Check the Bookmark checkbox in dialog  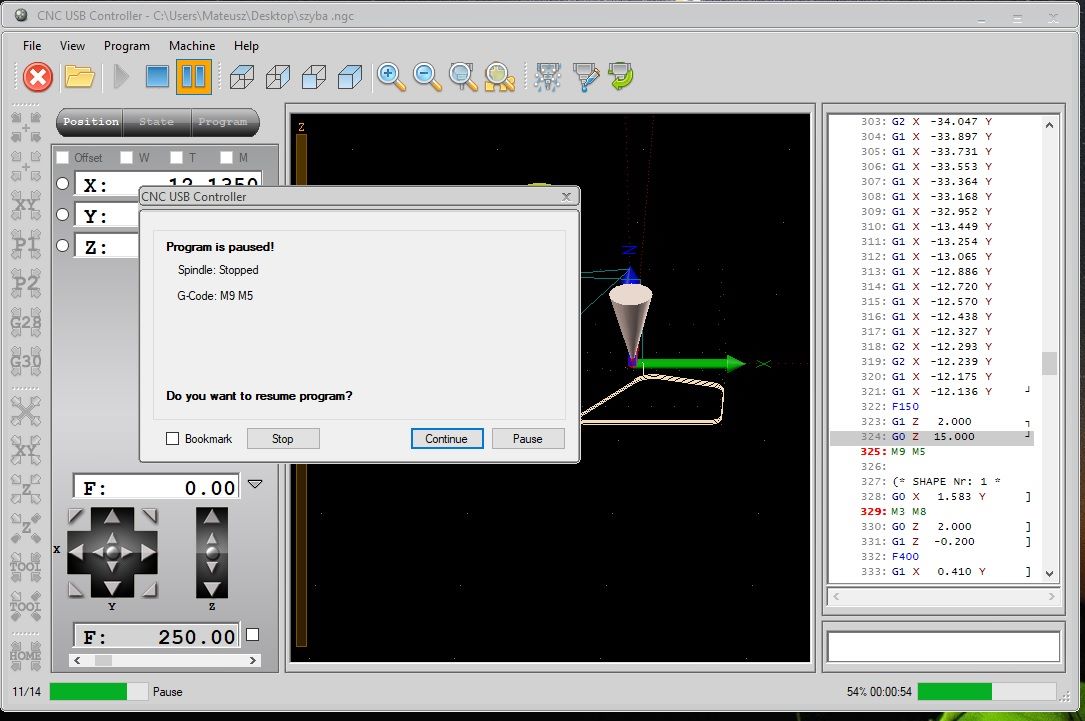pyautogui.click(x=173, y=439)
